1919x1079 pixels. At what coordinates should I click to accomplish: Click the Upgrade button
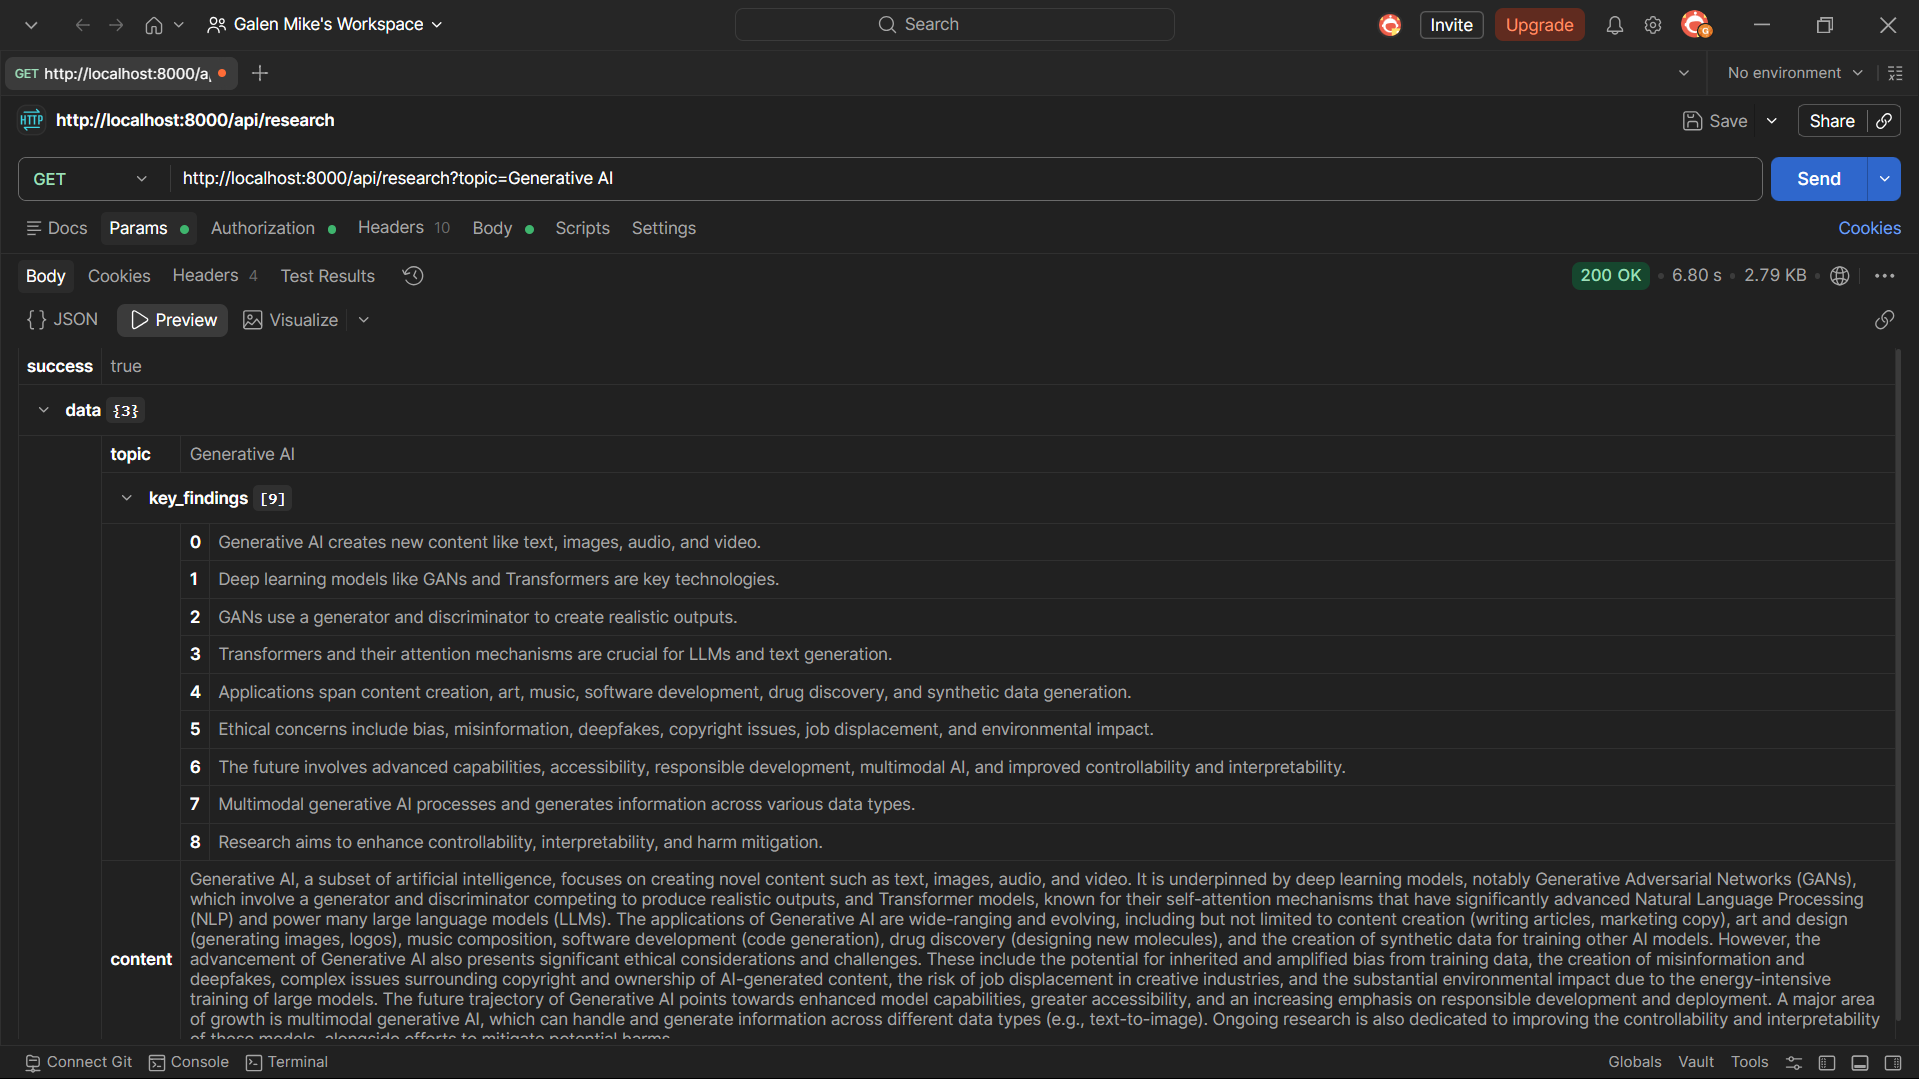coord(1539,25)
